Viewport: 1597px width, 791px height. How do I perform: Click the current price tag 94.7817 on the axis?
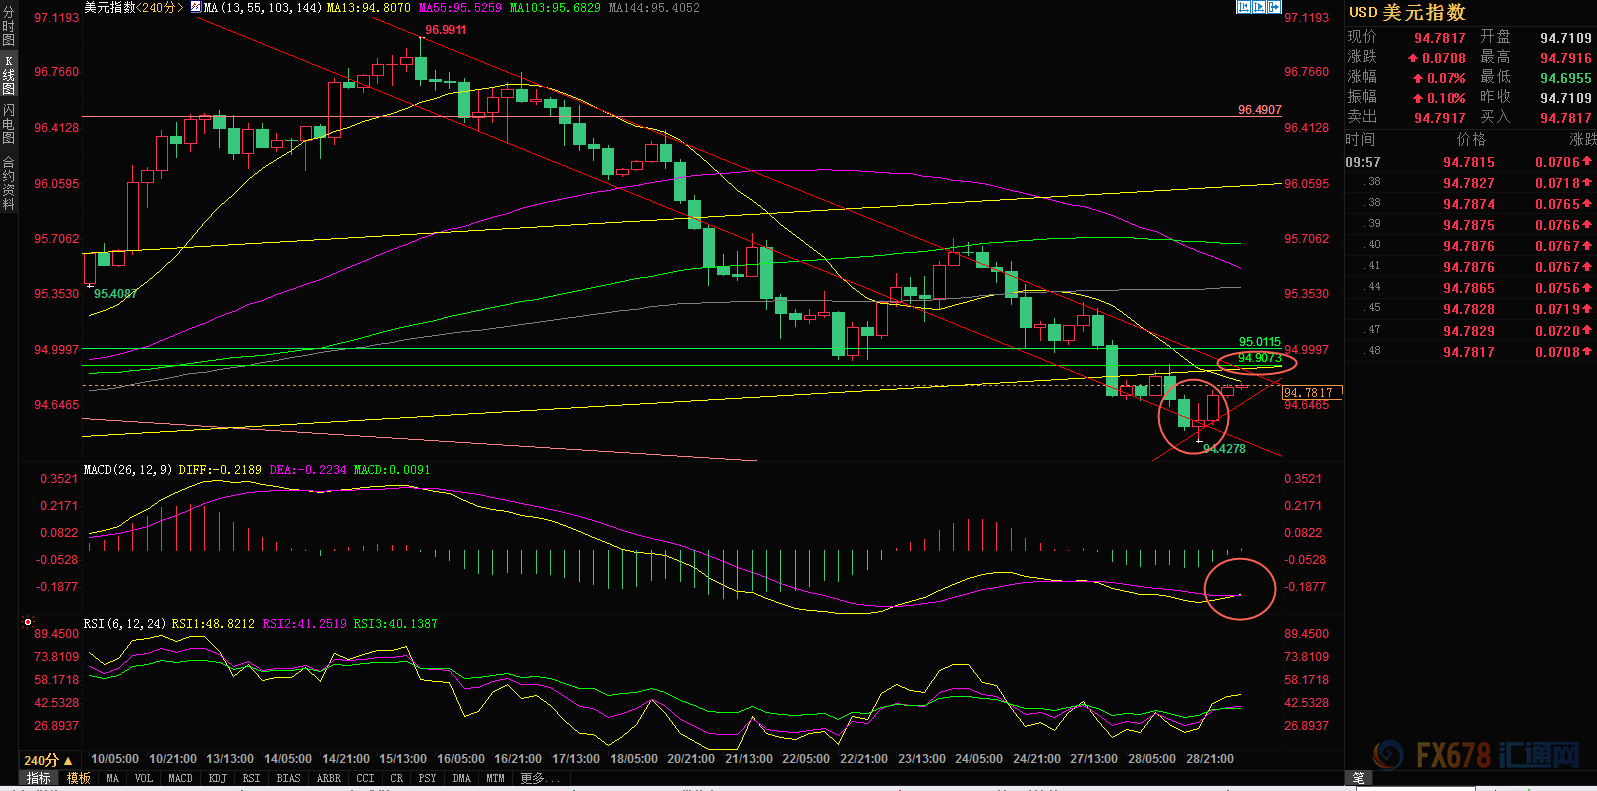click(1311, 392)
